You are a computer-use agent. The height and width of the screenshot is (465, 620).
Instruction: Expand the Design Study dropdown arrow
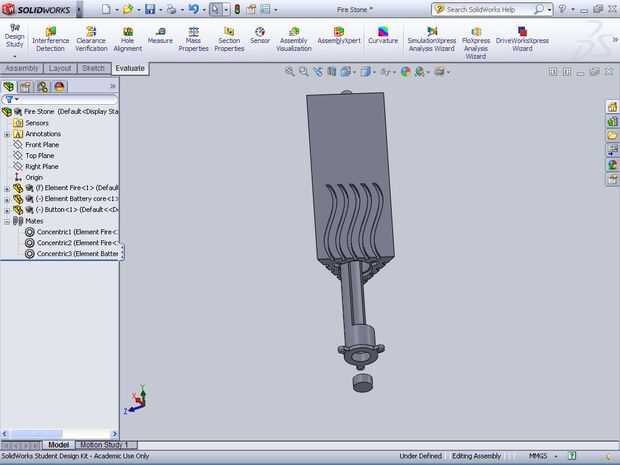click(15, 56)
